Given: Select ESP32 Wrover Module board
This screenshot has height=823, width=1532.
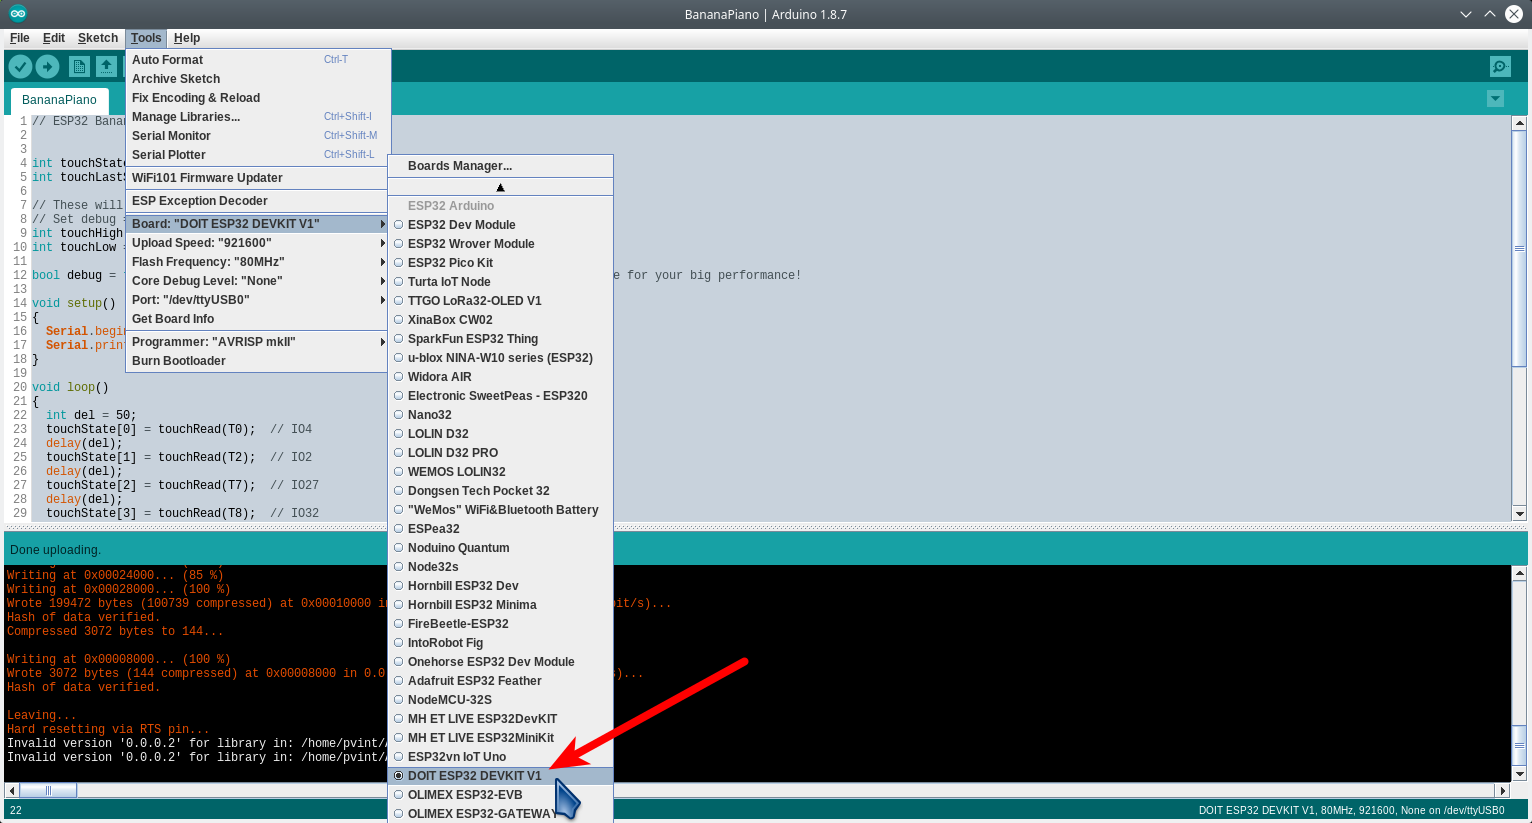Looking at the screenshot, I should click(x=500, y=244).
